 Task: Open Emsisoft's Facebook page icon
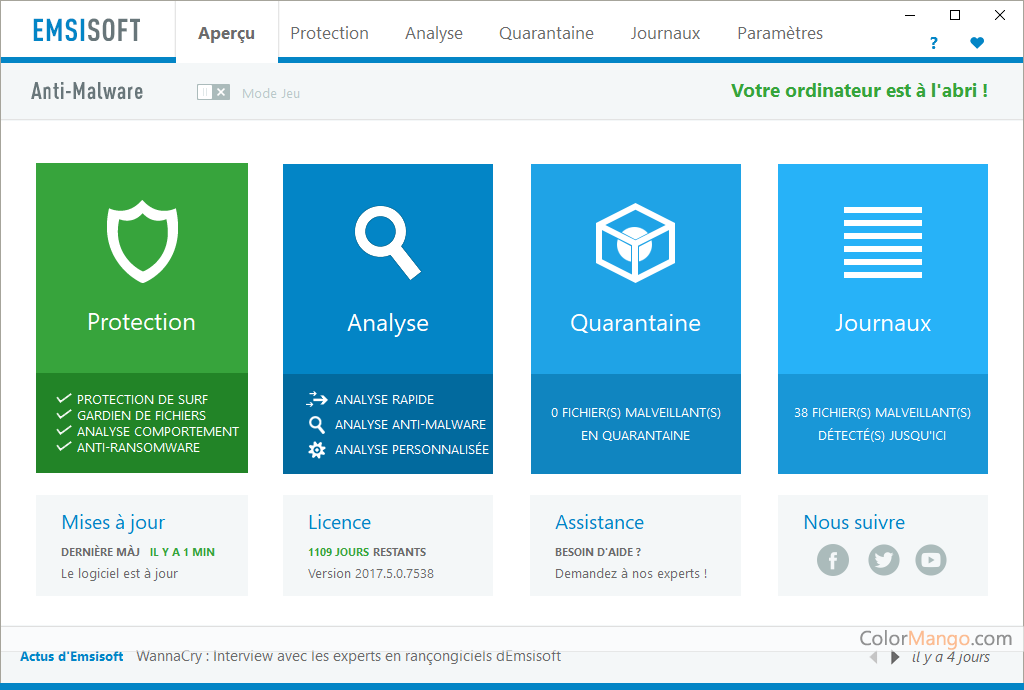pyautogui.click(x=833, y=560)
